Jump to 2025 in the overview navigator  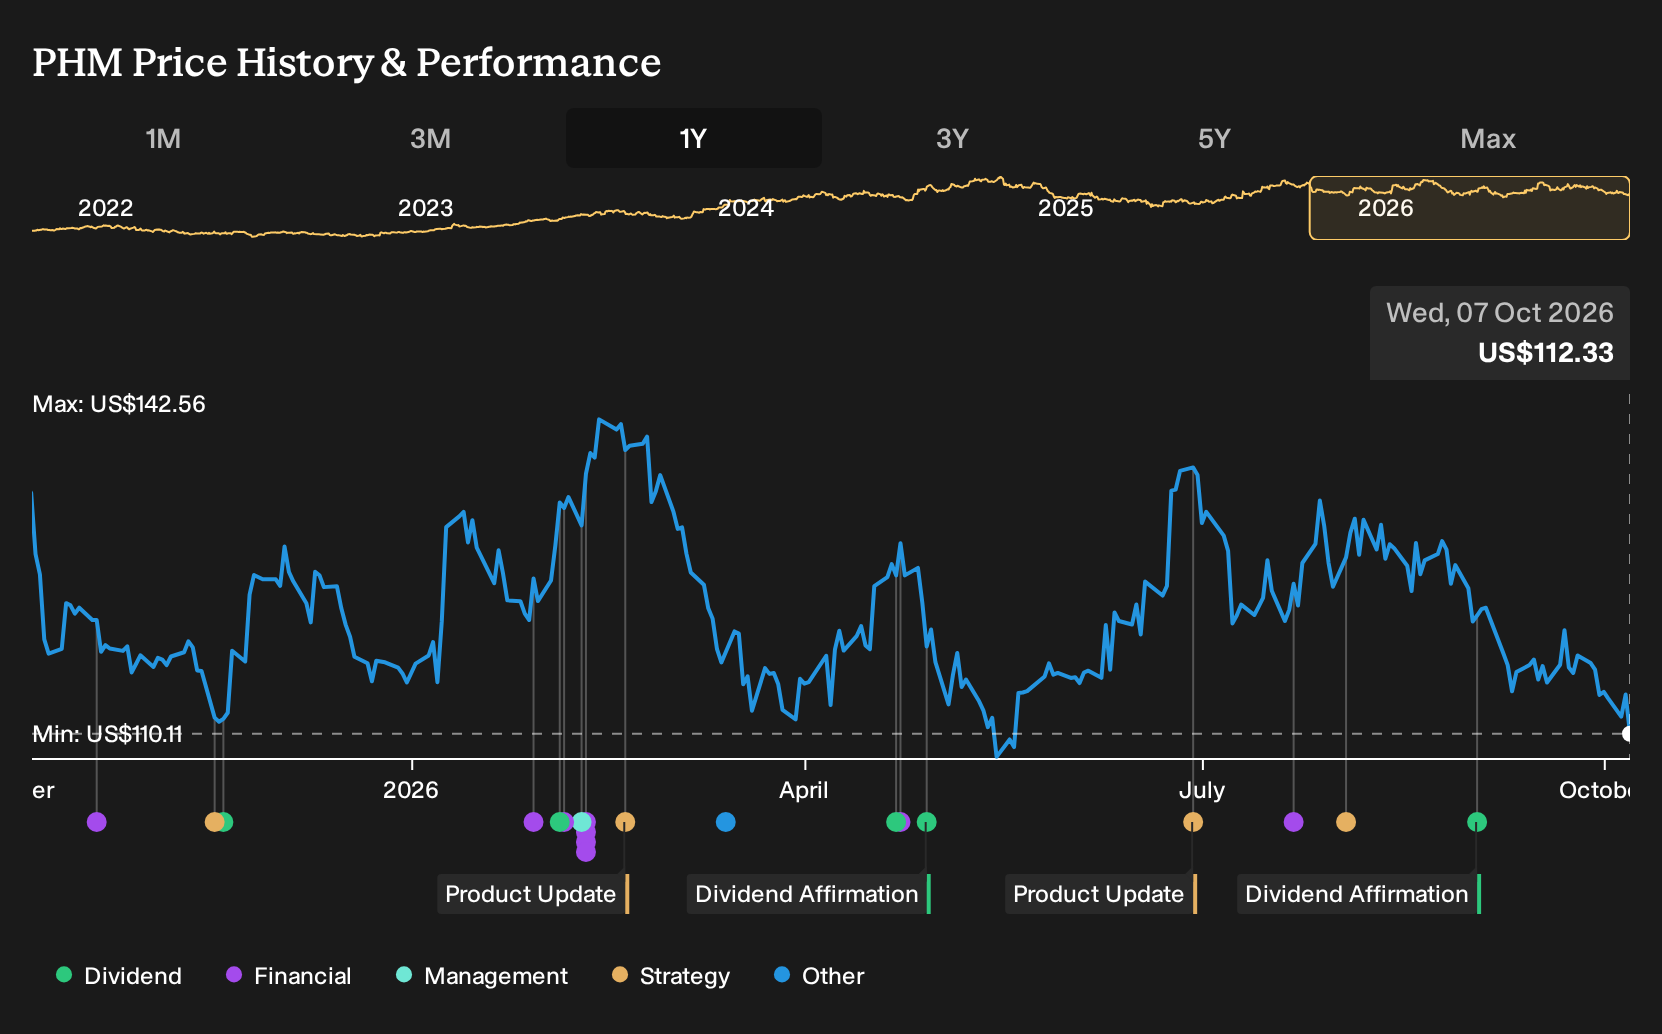[x=1066, y=208]
